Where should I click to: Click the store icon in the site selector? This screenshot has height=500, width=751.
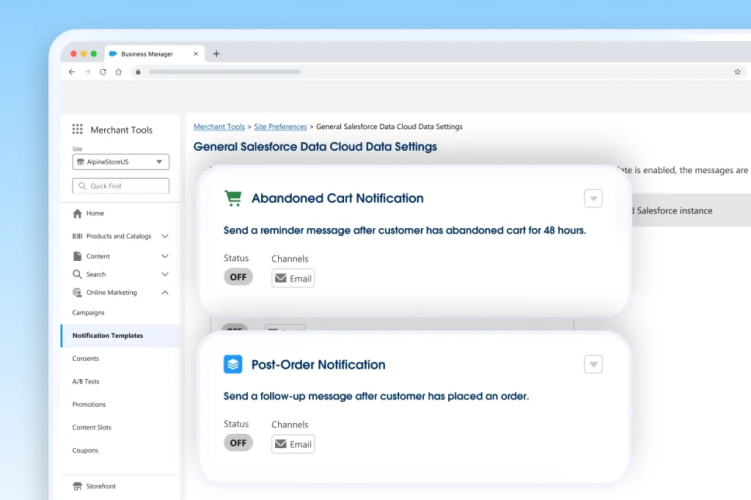(x=80, y=162)
